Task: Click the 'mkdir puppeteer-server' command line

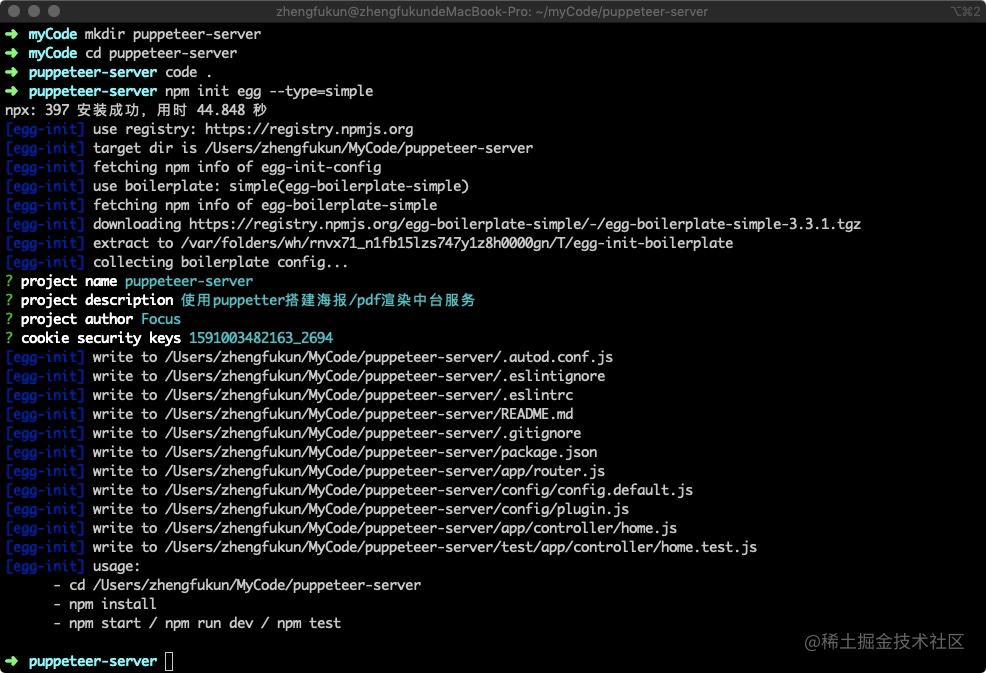Action: tap(133, 34)
